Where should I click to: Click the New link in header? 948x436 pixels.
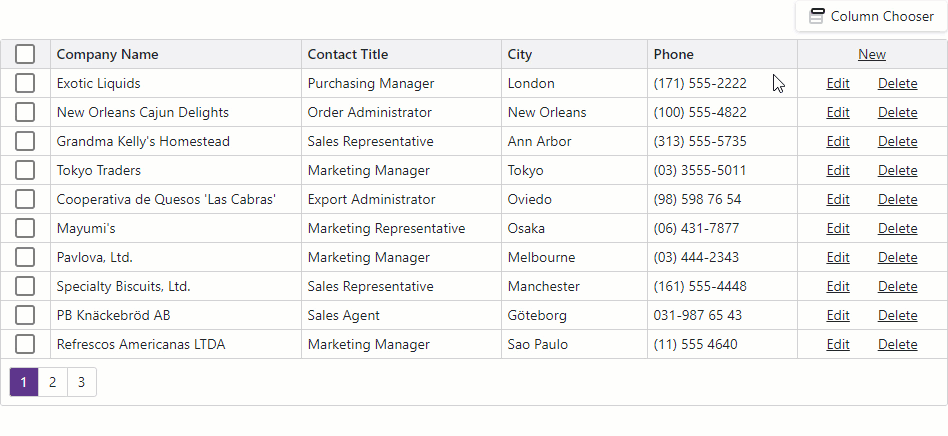click(871, 54)
